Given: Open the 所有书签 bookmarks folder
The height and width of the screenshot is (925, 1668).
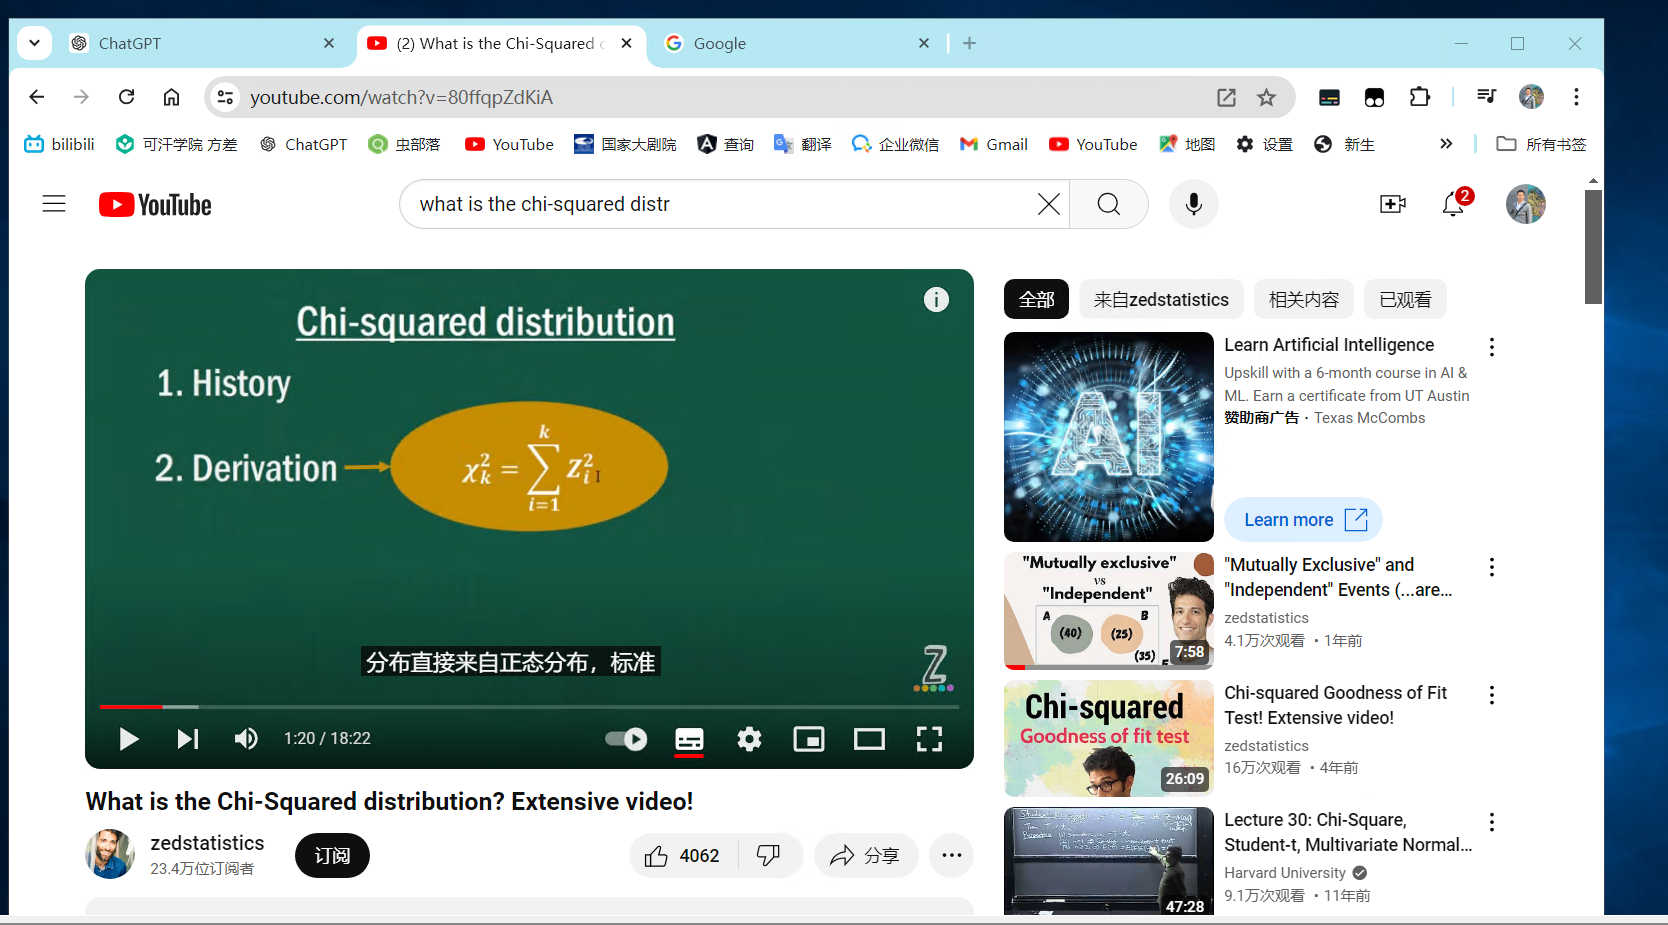Looking at the screenshot, I should click(x=1541, y=144).
